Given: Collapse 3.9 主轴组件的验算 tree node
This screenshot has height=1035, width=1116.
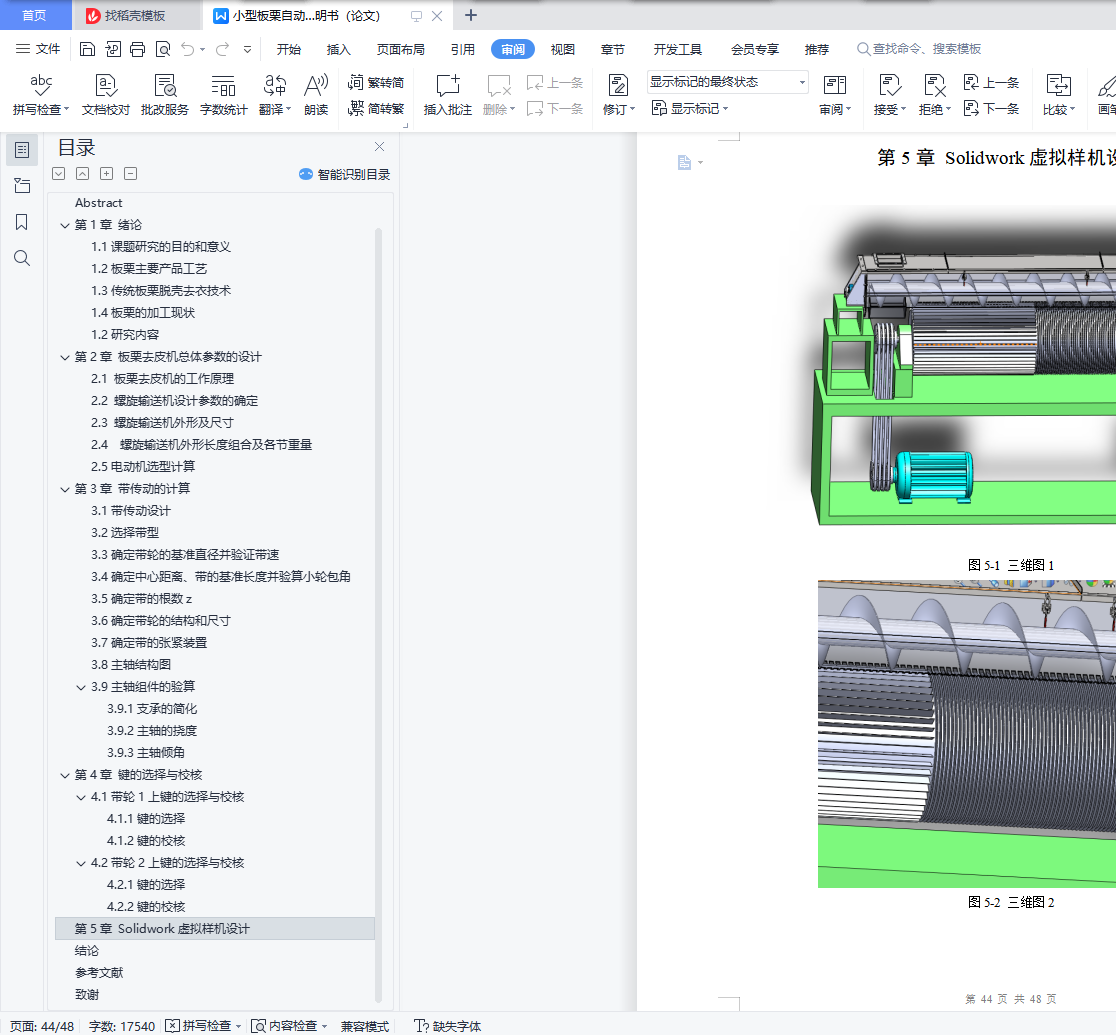Looking at the screenshot, I should pos(81,687).
